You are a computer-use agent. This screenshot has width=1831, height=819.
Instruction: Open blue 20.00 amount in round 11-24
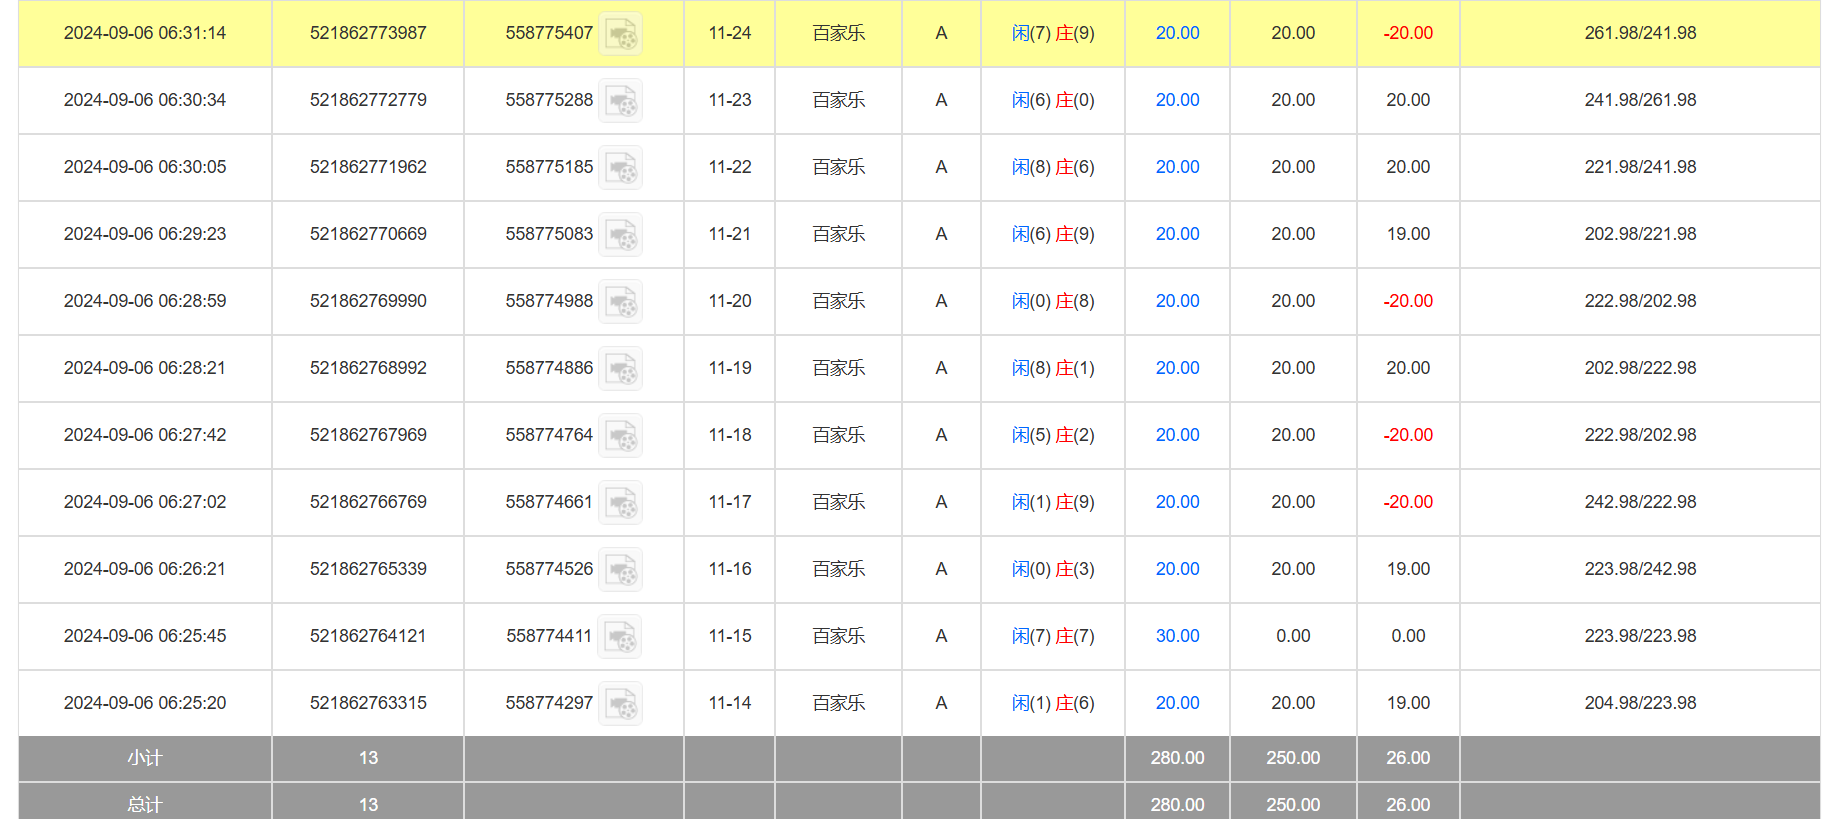point(1177,33)
